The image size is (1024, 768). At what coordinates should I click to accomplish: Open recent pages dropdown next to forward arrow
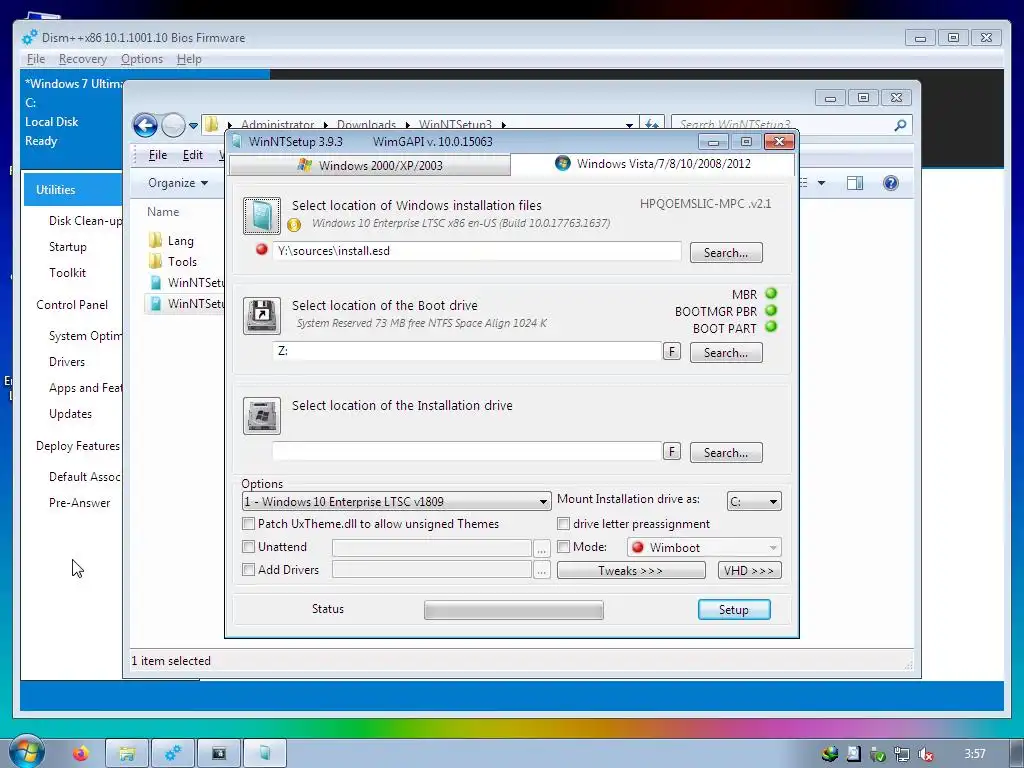(x=193, y=125)
